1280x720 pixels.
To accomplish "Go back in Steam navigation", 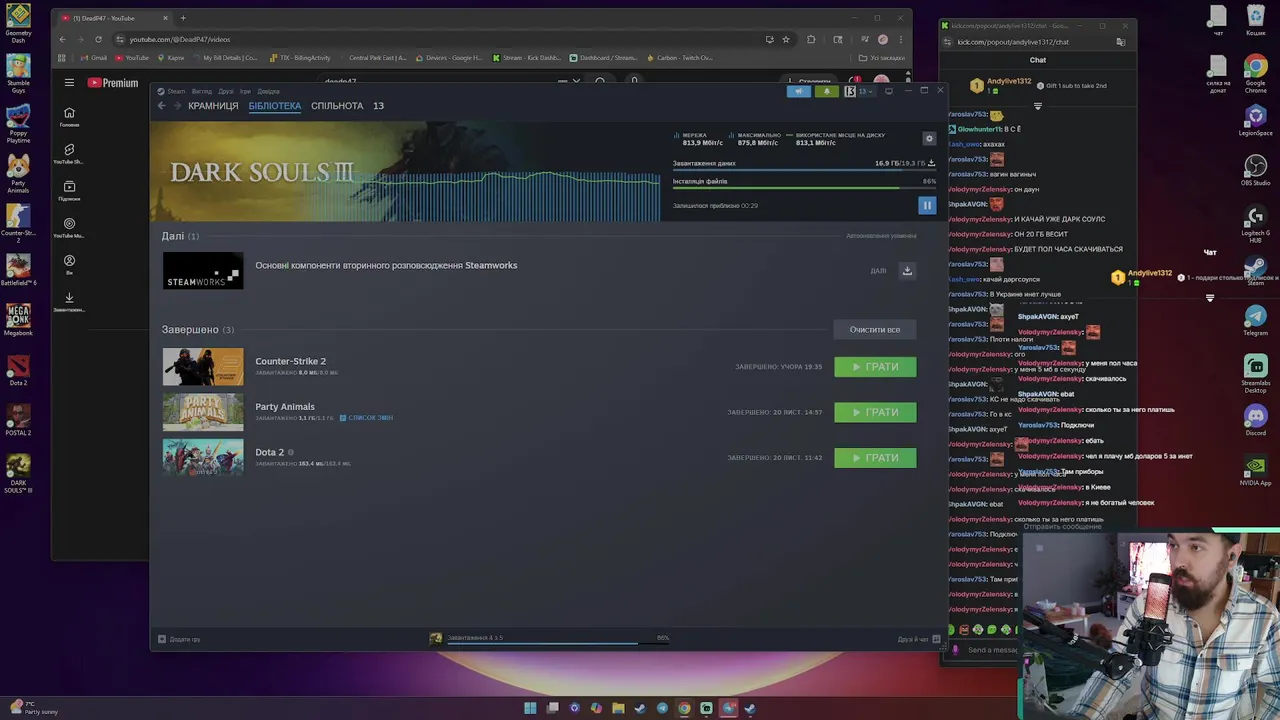I will [x=162, y=106].
